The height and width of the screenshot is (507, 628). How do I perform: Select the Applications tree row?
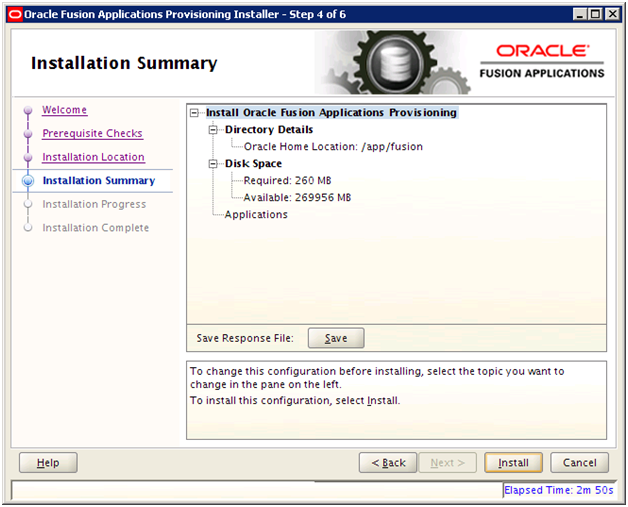[x=256, y=215]
